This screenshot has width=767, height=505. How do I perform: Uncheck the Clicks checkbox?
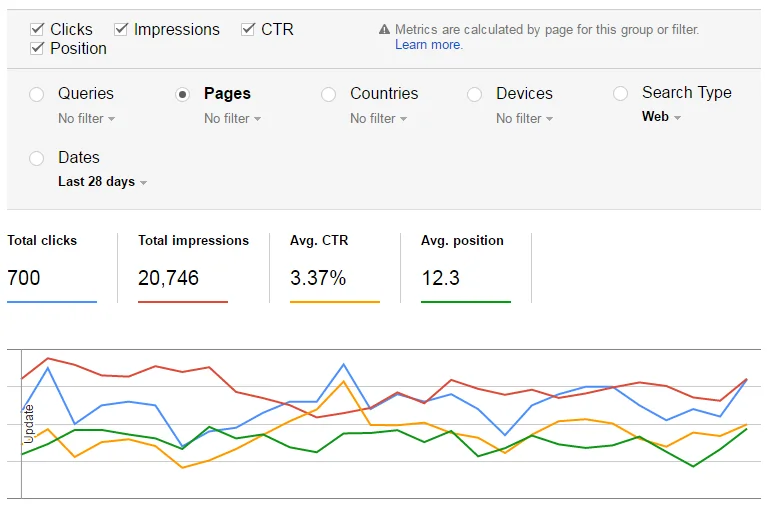37,29
